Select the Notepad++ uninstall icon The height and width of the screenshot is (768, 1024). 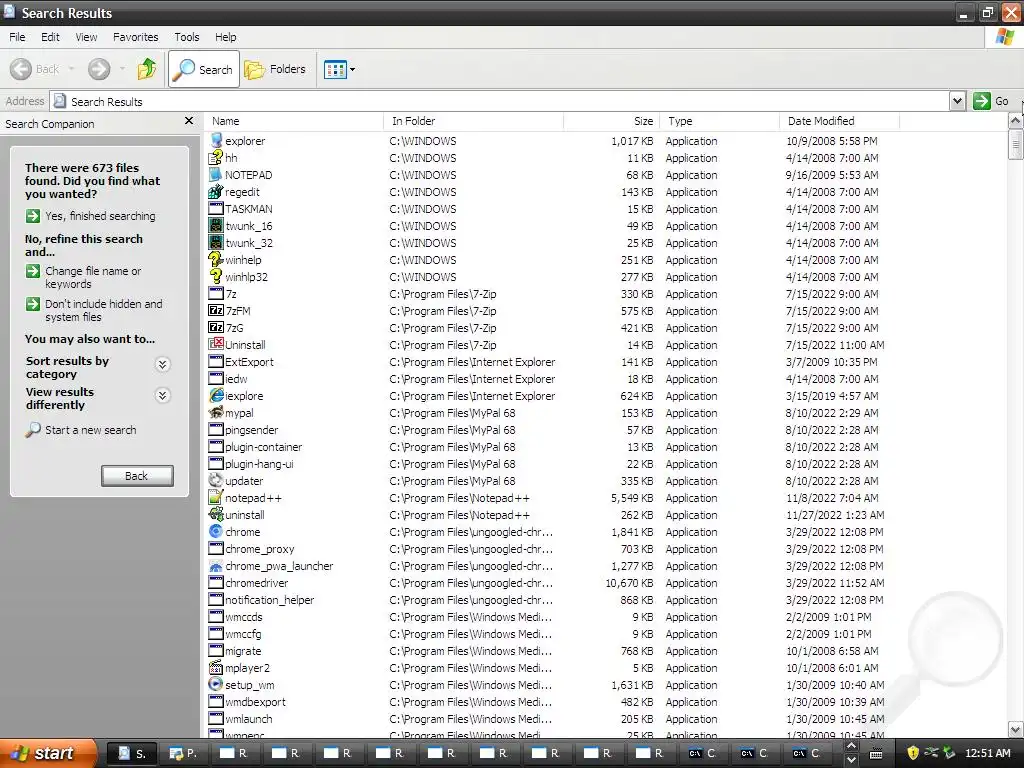click(216, 514)
